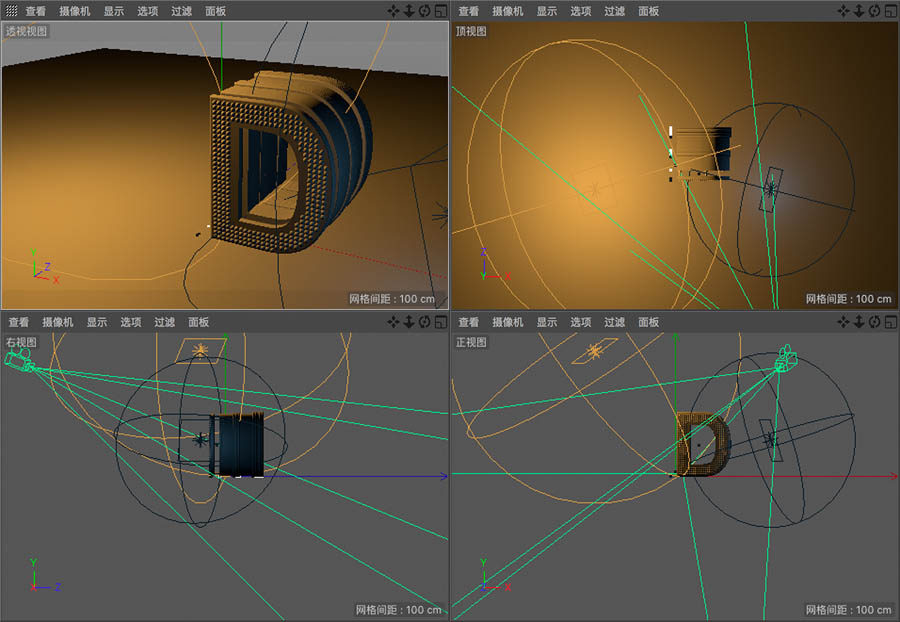
Task: Open the 查看 menu in top viewport
Action: 469,11
